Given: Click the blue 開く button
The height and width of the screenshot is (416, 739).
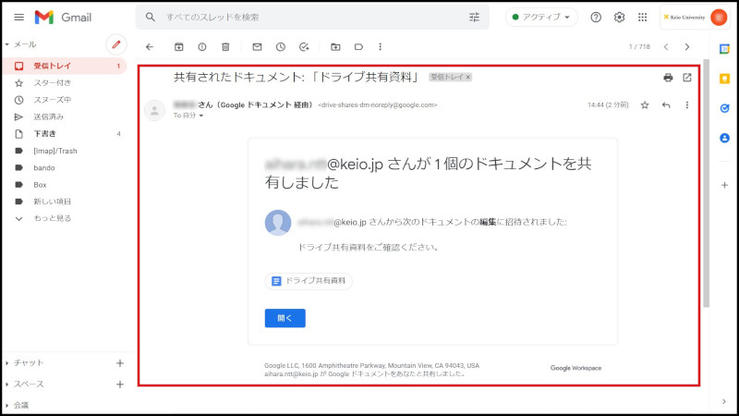Looking at the screenshot, I should (x=285, y=318).
